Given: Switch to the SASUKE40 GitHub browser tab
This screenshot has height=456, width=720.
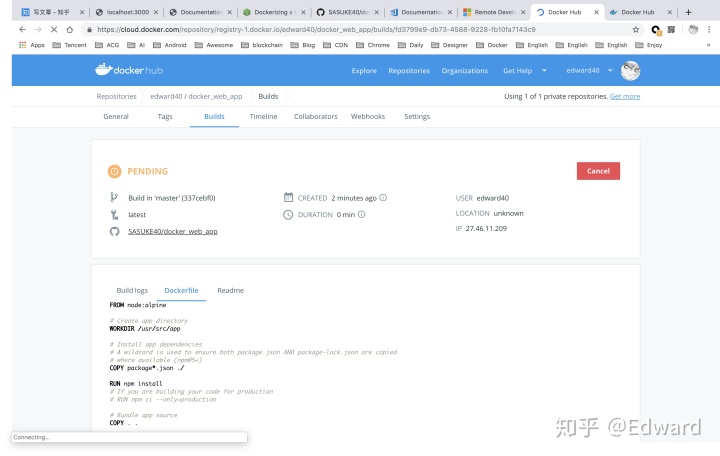Looking at the screenshot, I should 348,12.
